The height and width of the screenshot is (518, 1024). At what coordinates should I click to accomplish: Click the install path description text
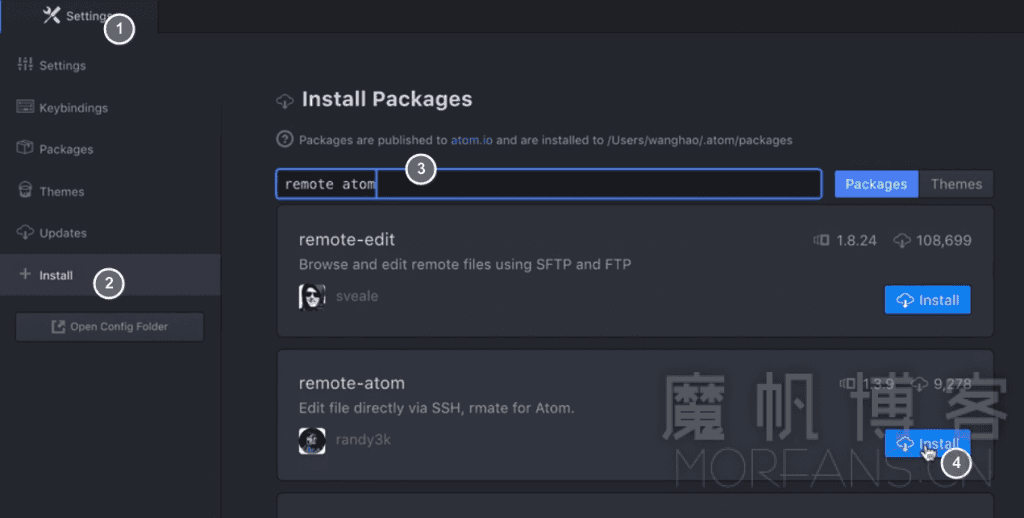click(545, 140)
